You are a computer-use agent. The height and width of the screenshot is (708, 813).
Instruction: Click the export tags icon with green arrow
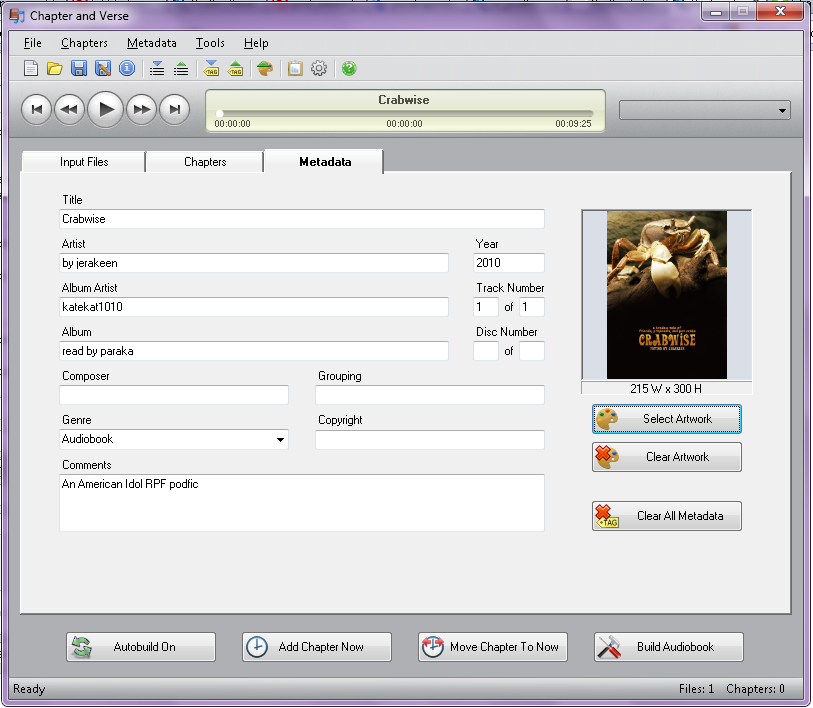point(235,69)
